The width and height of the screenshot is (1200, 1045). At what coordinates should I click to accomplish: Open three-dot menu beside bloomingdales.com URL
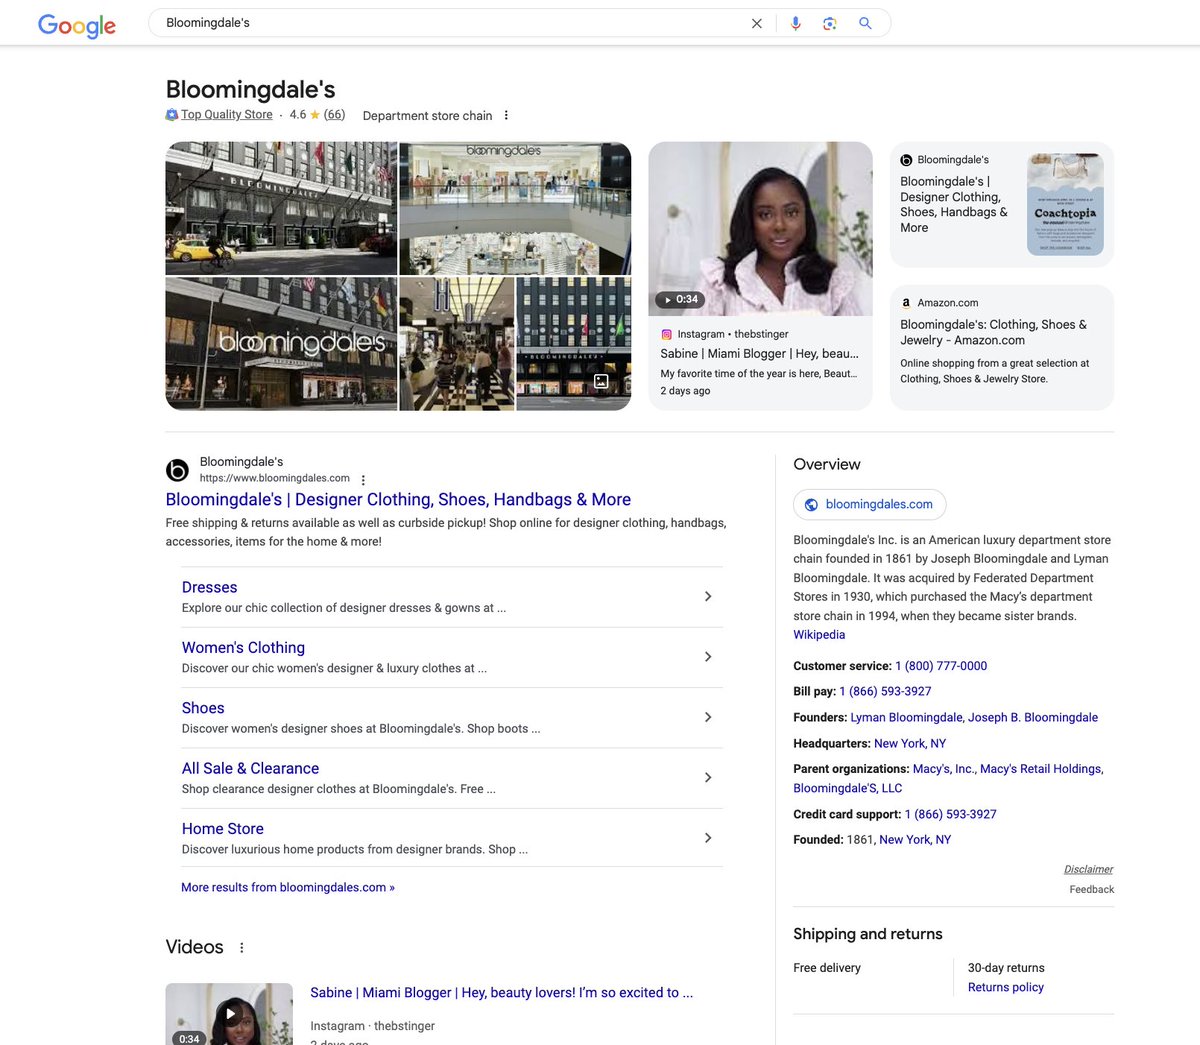pos(363,480)
